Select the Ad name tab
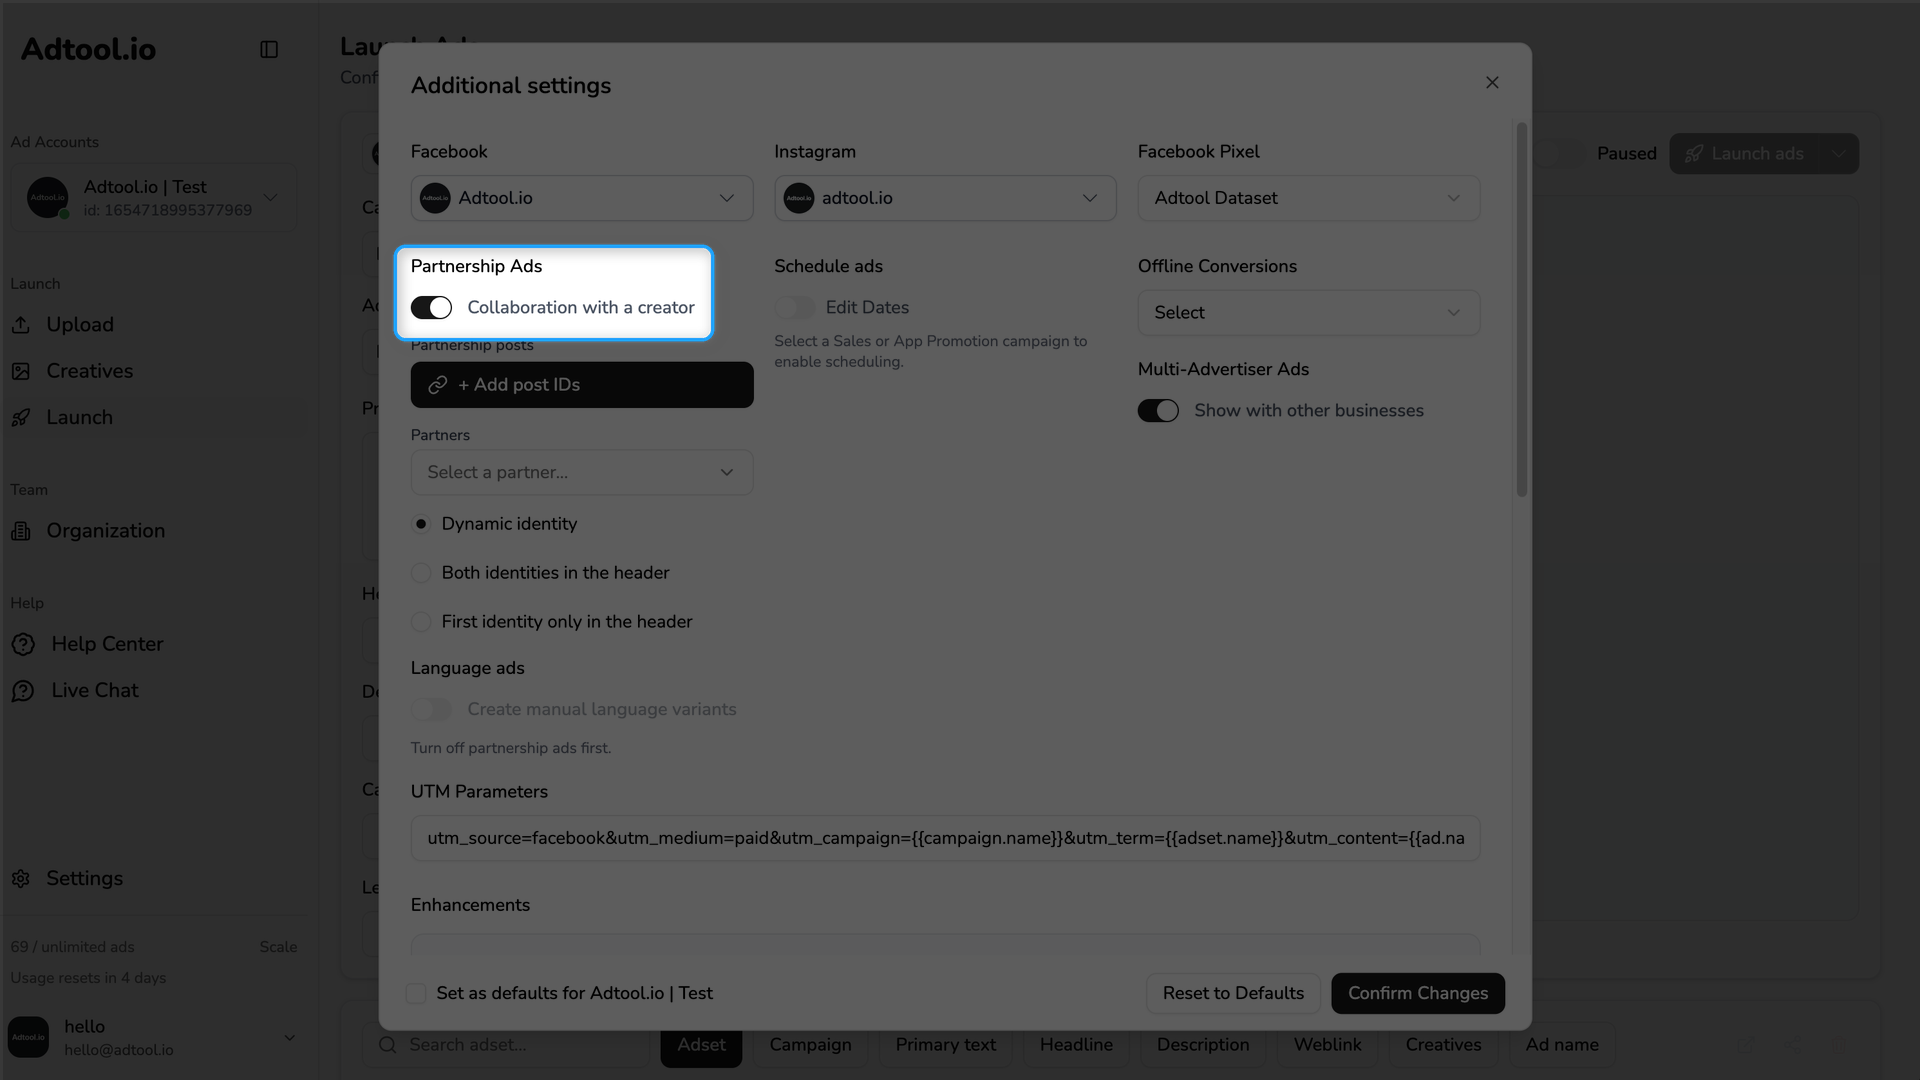 (1562, 1045)
